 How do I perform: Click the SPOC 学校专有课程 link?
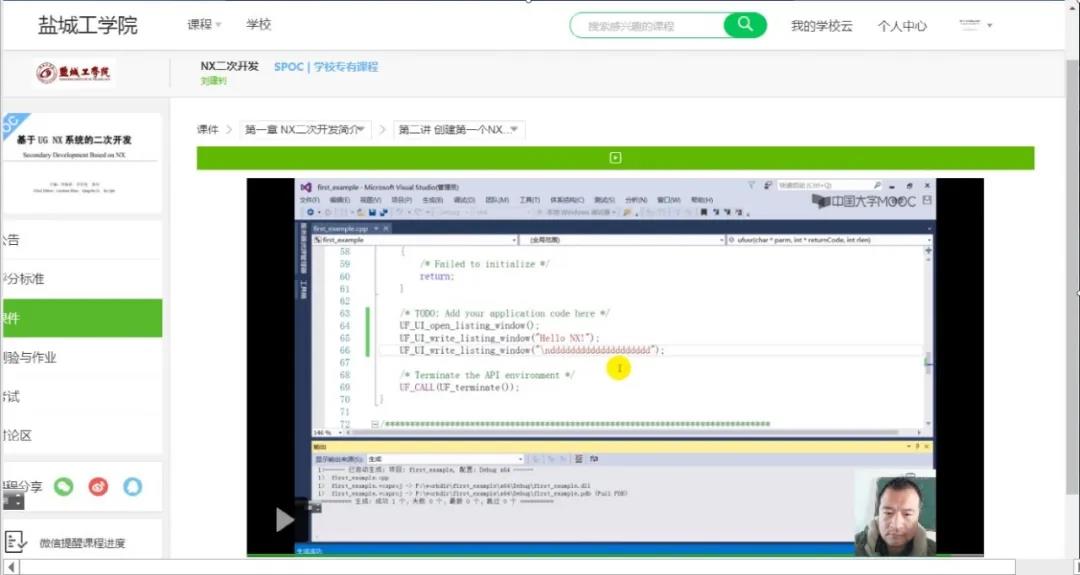326,67
